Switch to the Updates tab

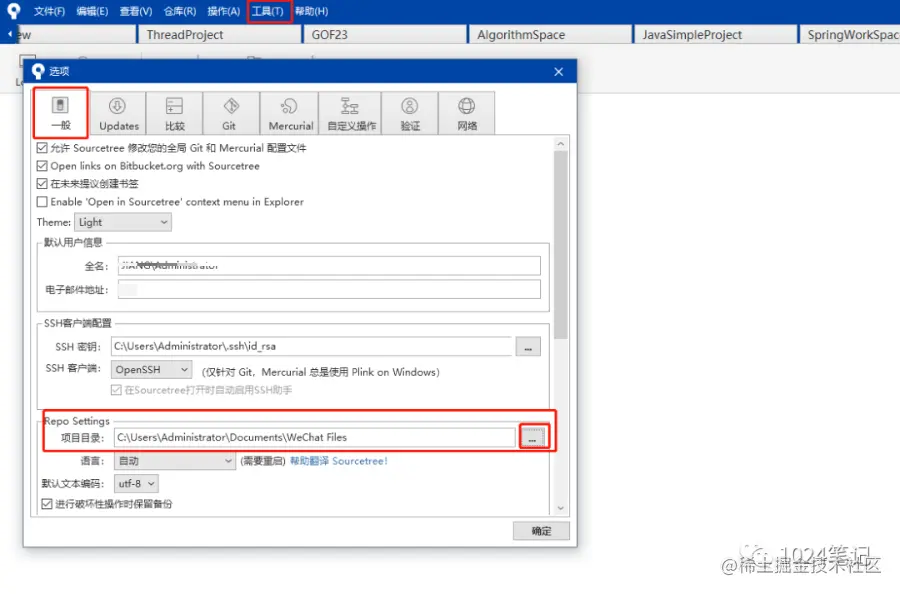pos(118,113)
